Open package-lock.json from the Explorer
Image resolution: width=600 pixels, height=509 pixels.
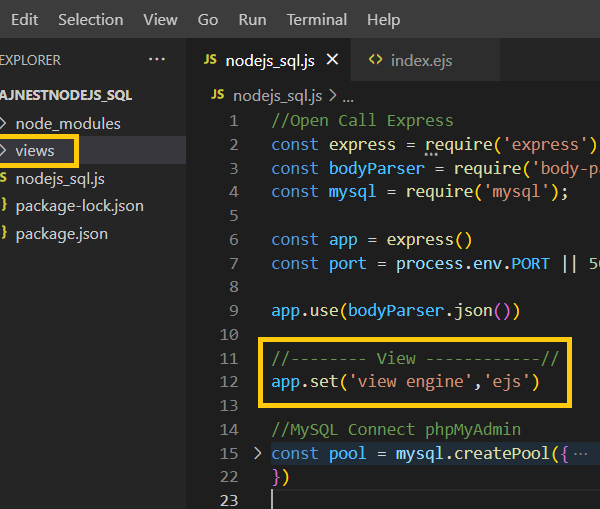pos(79,205)
